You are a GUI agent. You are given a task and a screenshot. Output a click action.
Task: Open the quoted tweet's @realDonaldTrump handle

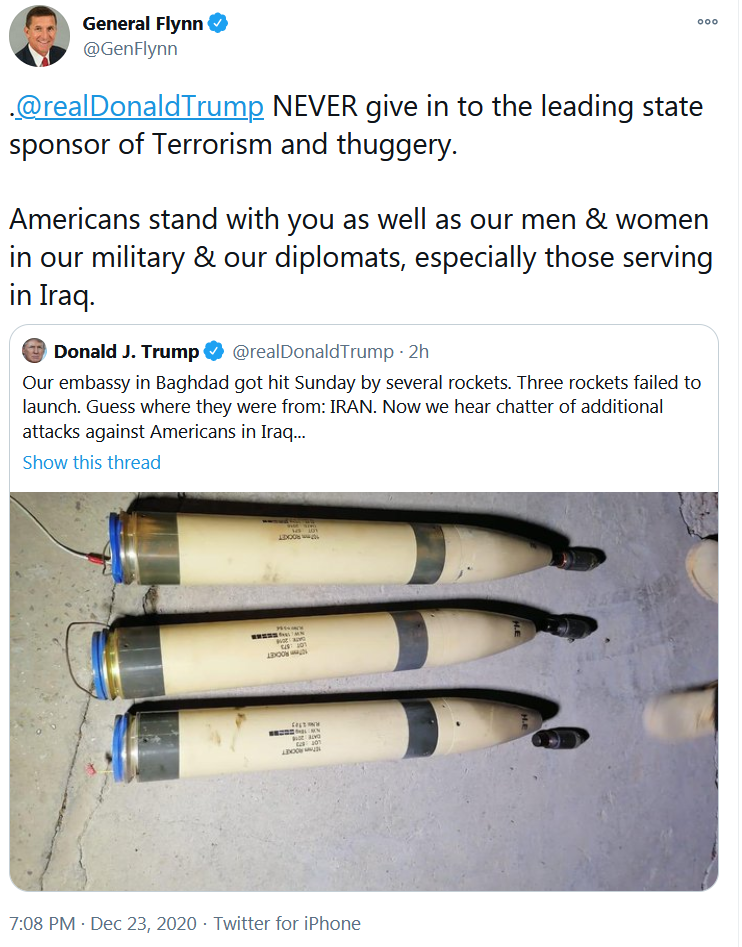pyautogui.click(x=313, y=352)
